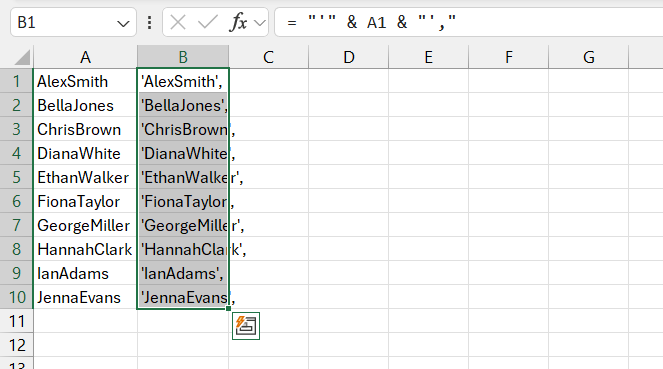Select row 5 header

(16, 177)
